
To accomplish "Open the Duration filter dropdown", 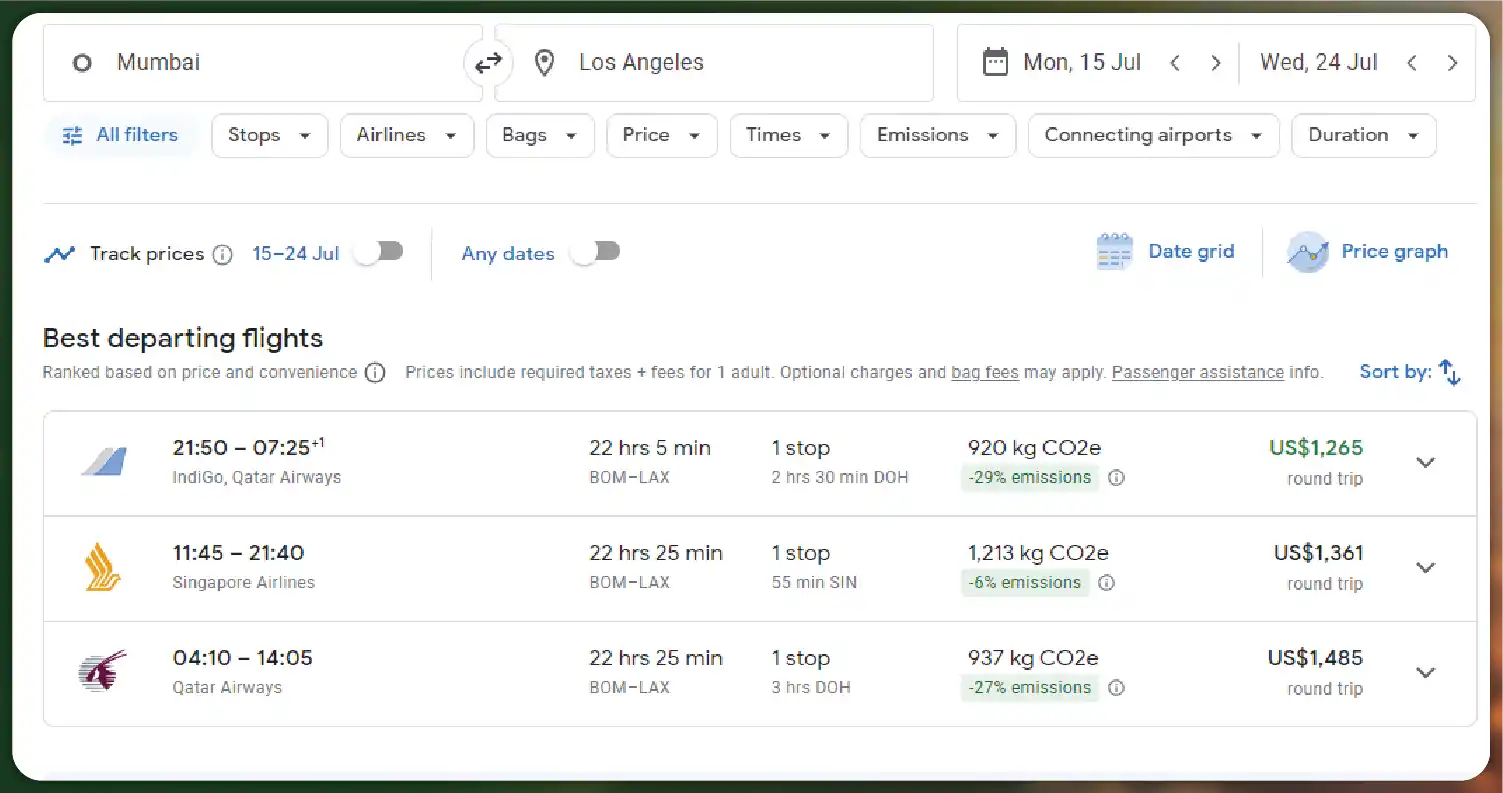I will click(1364, 135).
